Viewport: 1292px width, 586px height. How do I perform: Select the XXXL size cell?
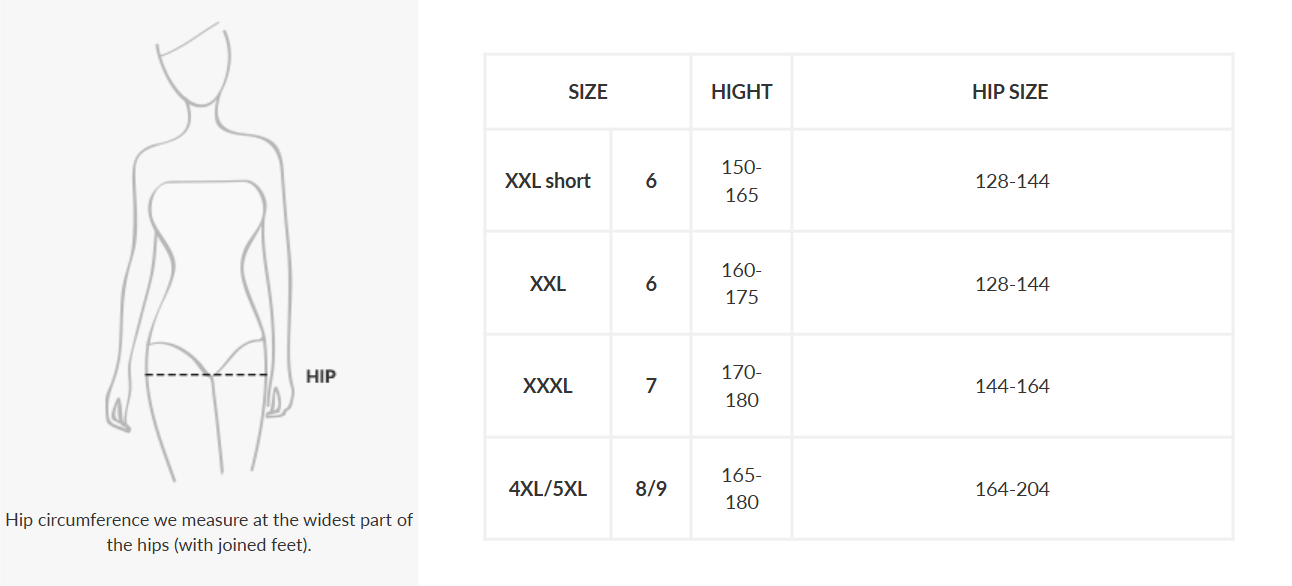(548, 386)
